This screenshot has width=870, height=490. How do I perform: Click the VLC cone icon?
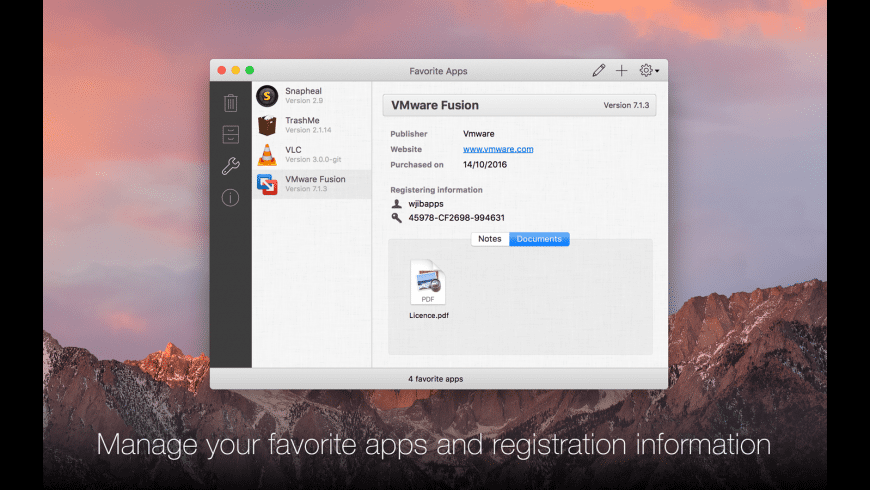click(267, 155)
